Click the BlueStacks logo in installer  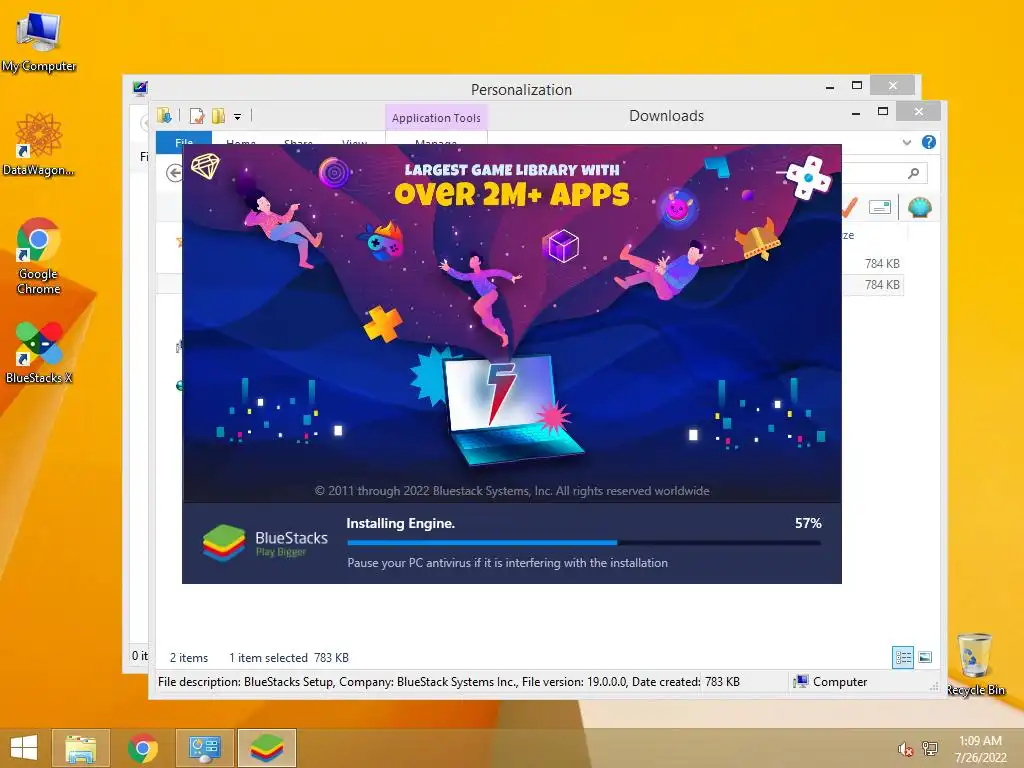point(265,542)
